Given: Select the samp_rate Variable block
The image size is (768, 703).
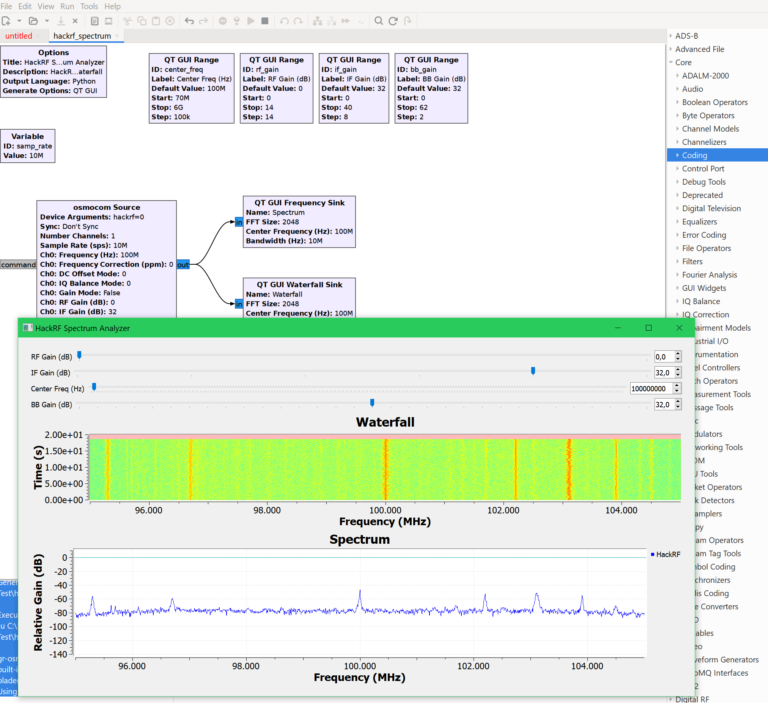Looking at the screenshot, I should (28, 146).
